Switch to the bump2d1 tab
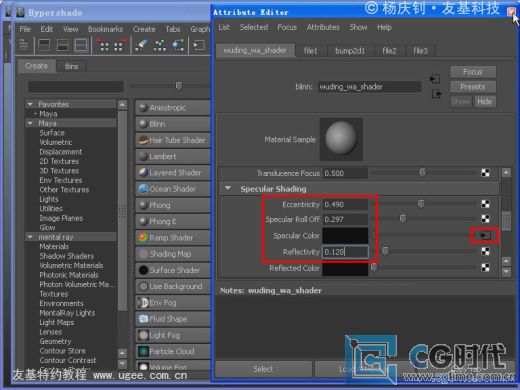This screenshot has height=390, width=520. pos(350,51)
